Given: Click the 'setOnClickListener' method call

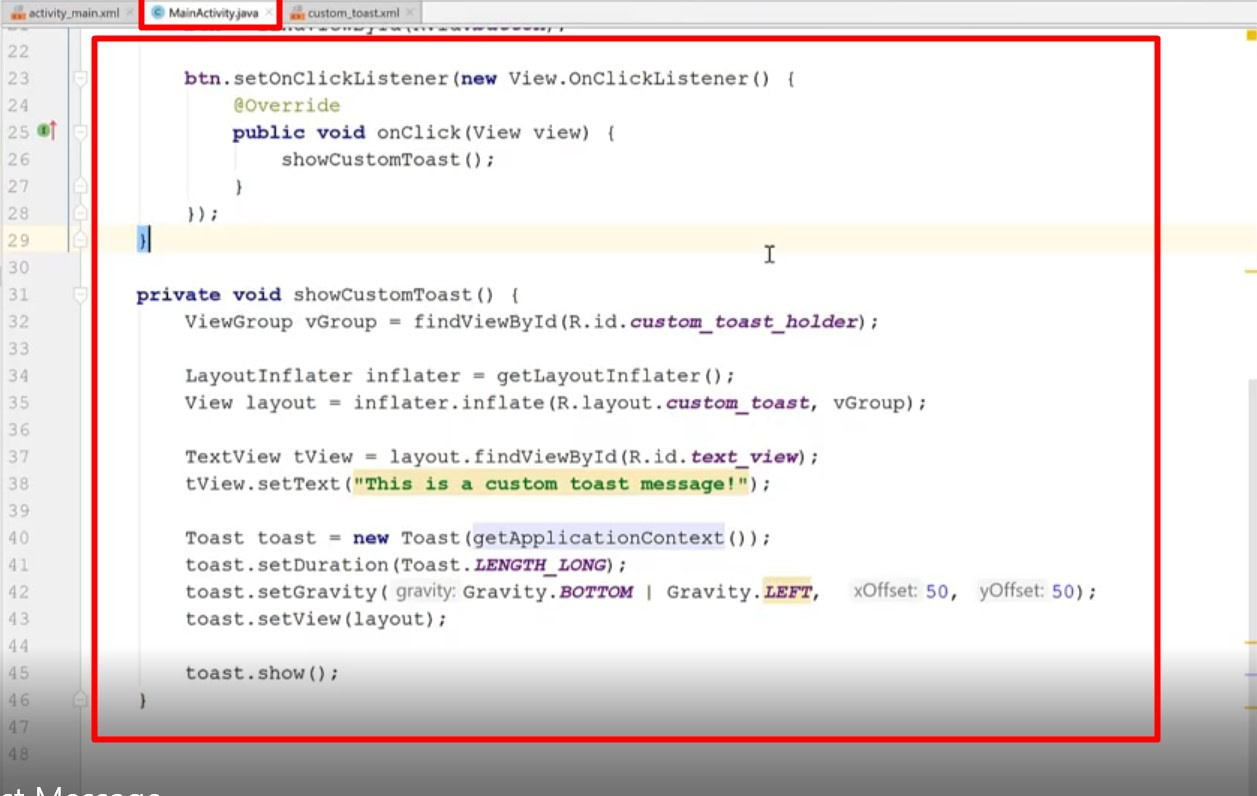Looking at the screenshot, I should [341, 78].
